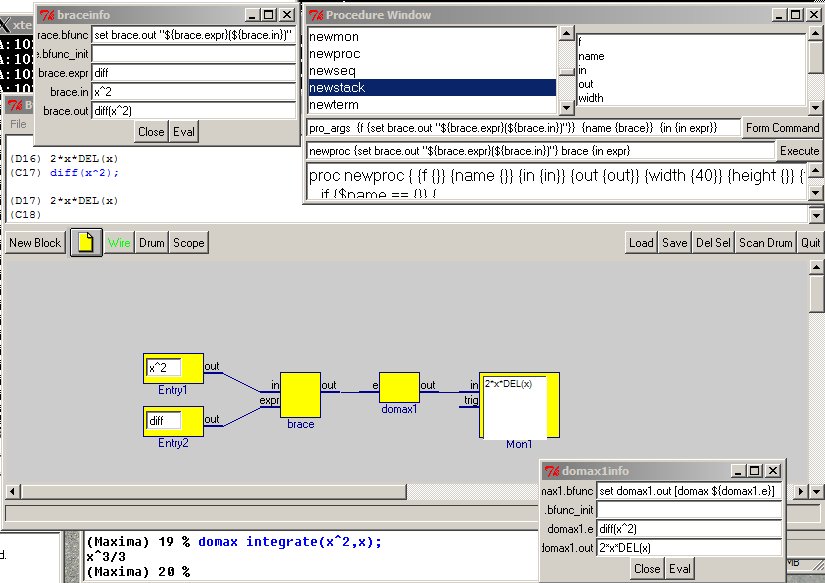Select the brace yellow block
Viewport: 825px width, 583px height.
300,395
